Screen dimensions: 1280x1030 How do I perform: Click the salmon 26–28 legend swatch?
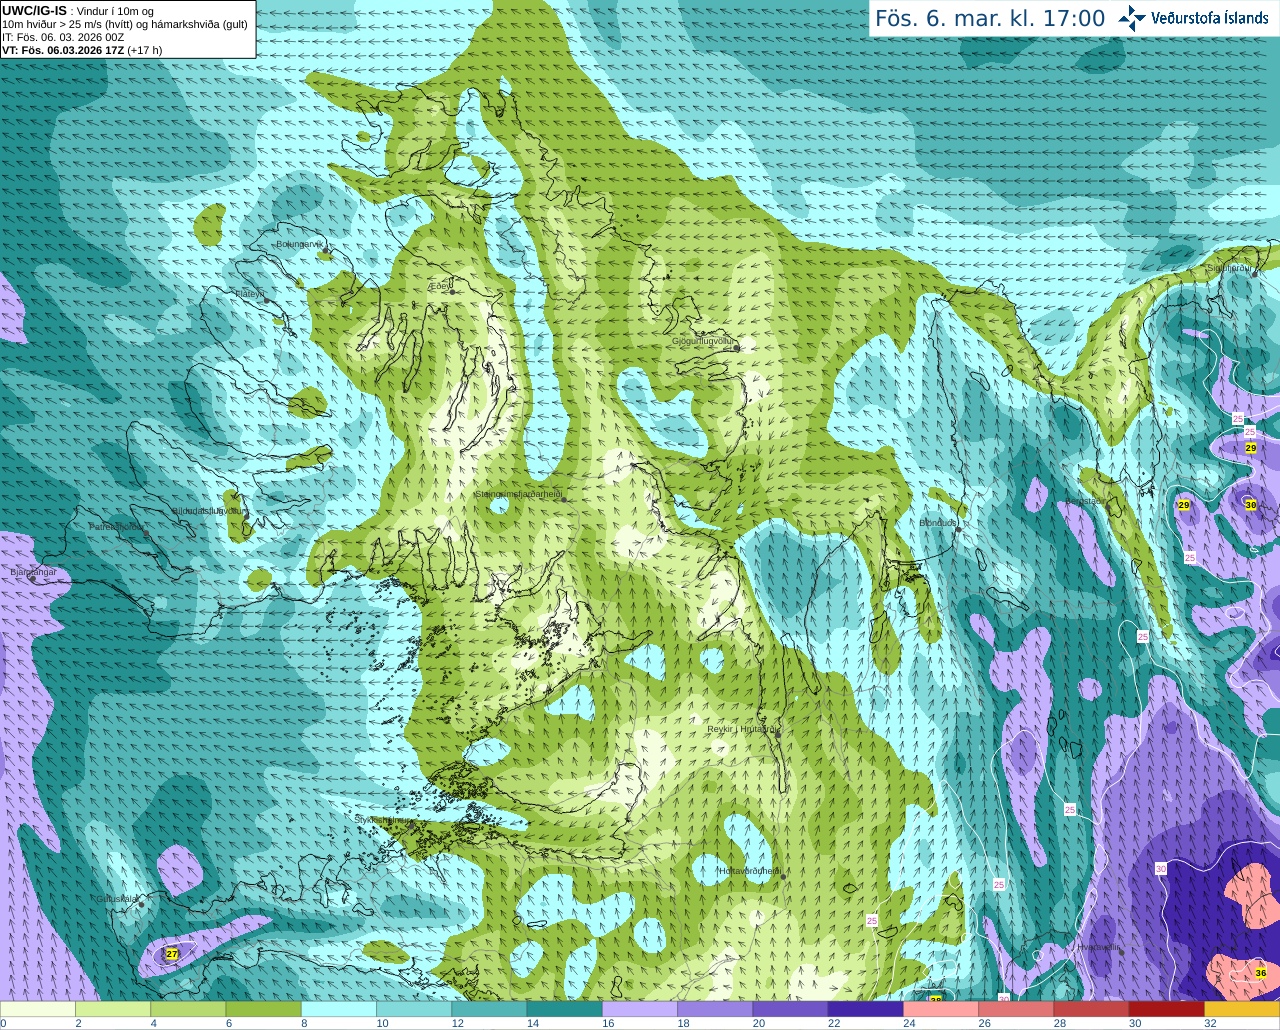[1016, 1008]
